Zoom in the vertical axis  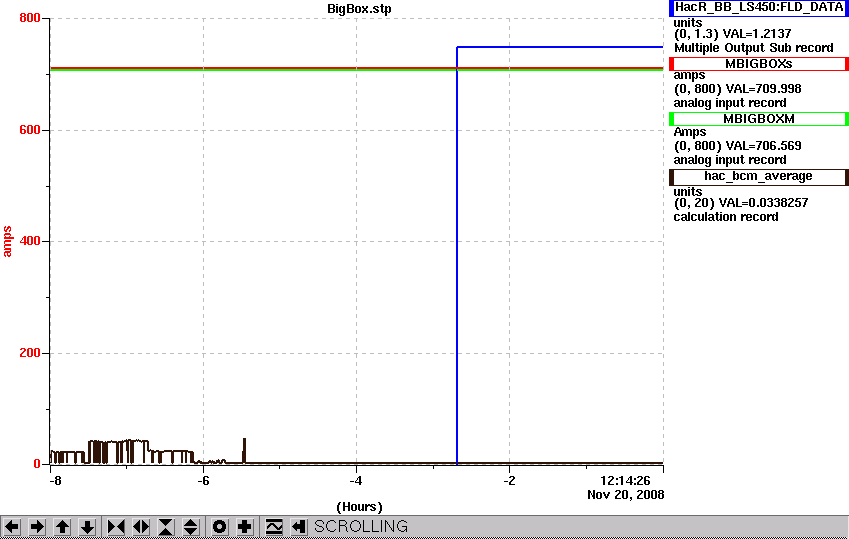(x=166, y=527)
